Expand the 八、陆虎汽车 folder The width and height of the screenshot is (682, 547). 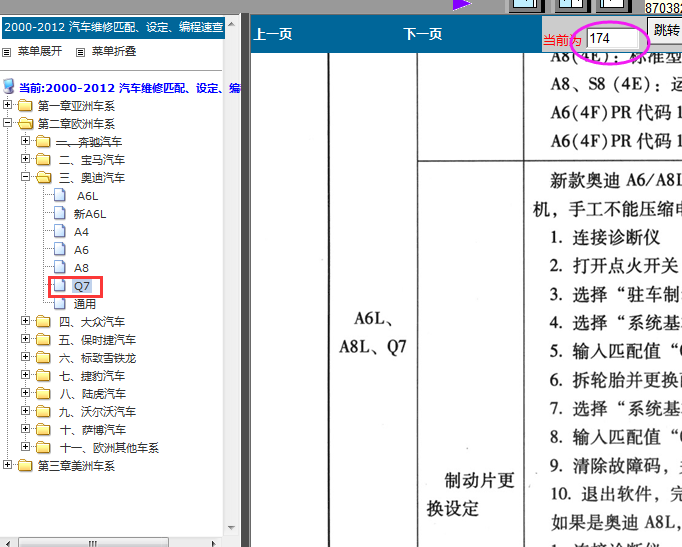click(25, 393)
